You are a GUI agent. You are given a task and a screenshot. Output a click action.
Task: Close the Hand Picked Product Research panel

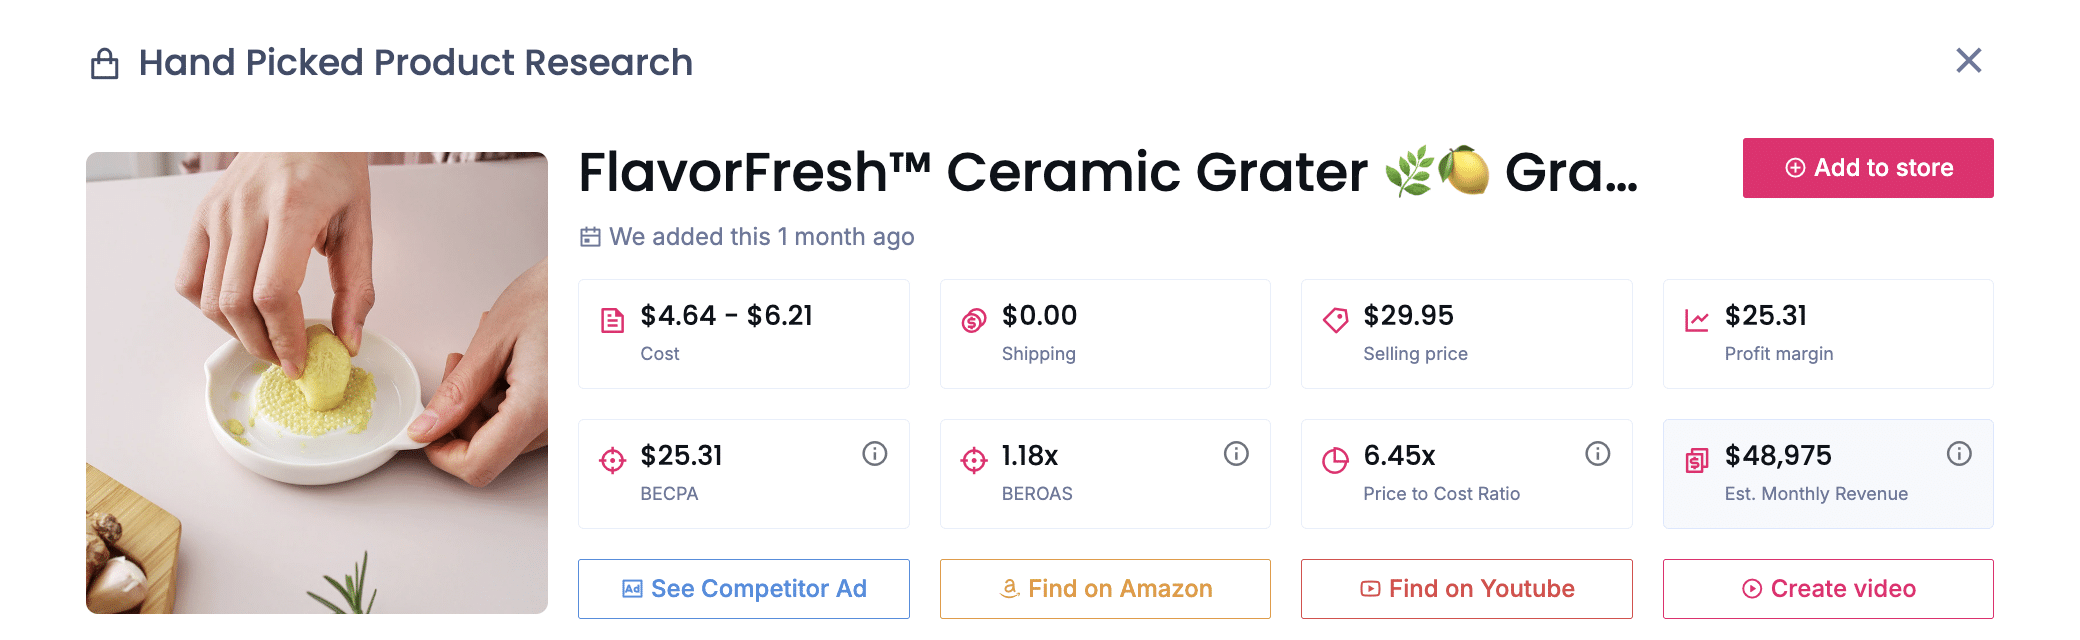[1968, 61]
